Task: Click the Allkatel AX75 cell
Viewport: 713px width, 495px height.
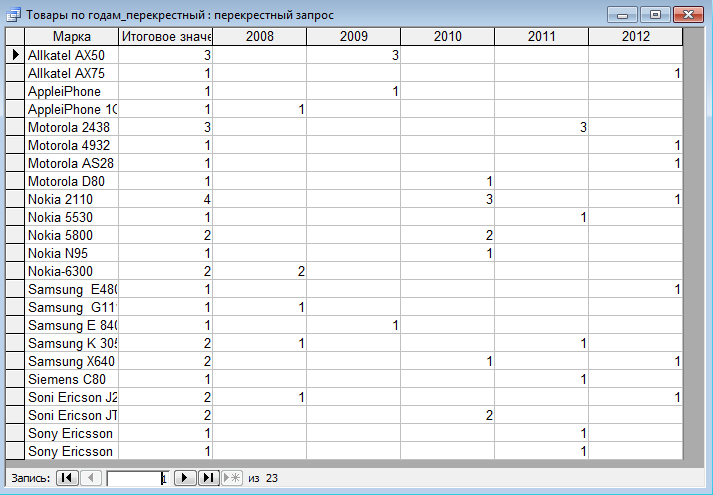Action: tap(71, 73)
